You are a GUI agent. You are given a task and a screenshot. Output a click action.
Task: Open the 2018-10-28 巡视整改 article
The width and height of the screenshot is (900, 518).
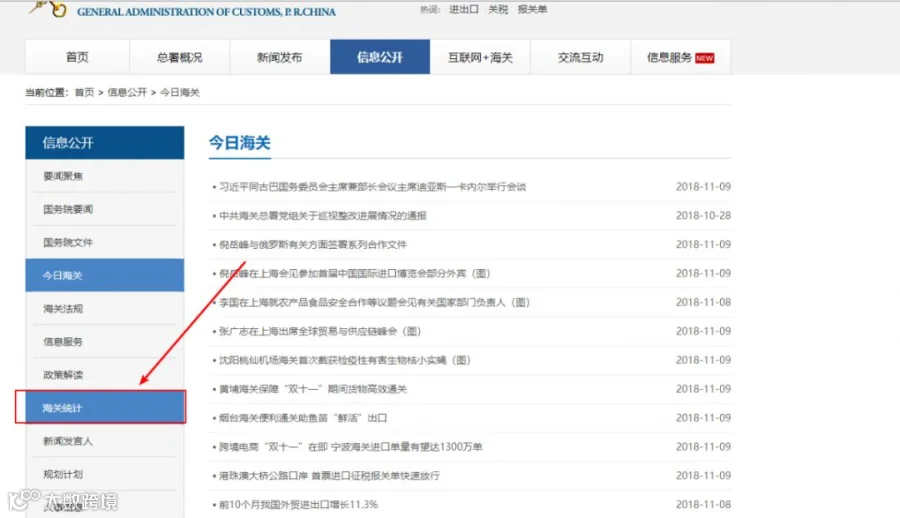[323, 216]
